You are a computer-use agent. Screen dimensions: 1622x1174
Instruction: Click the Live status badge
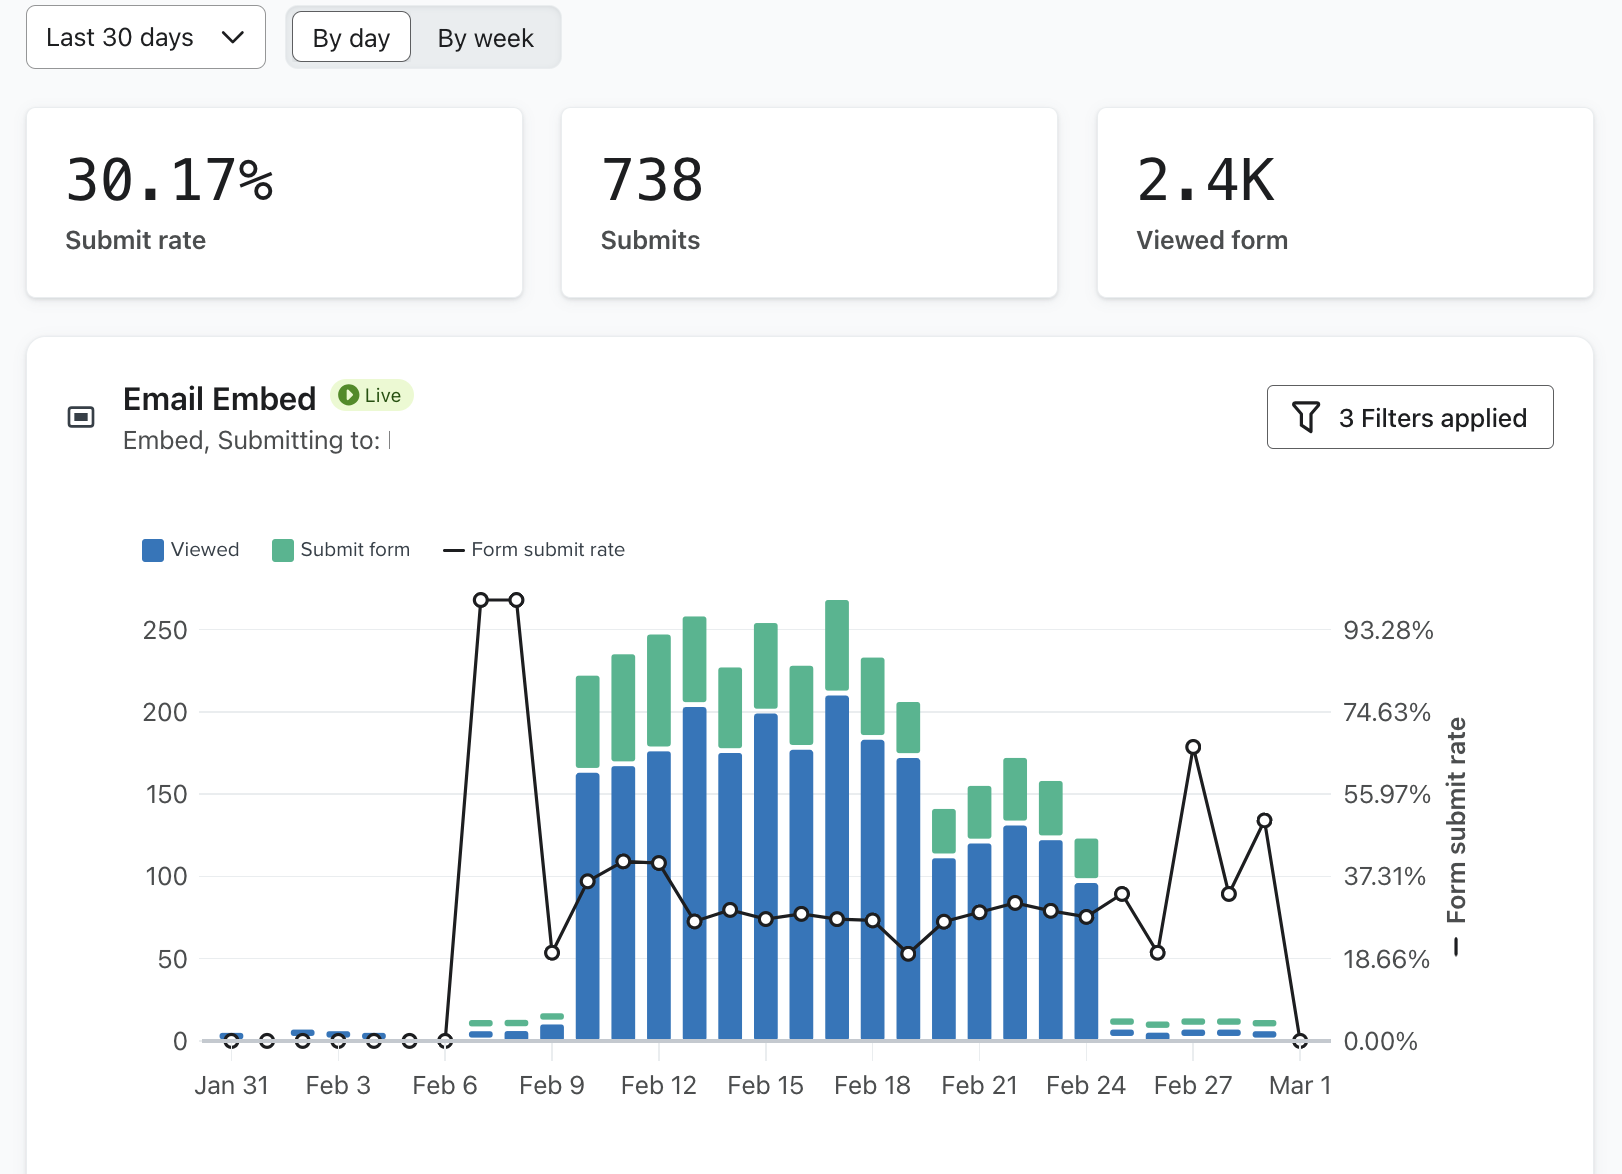pos(372,395)
